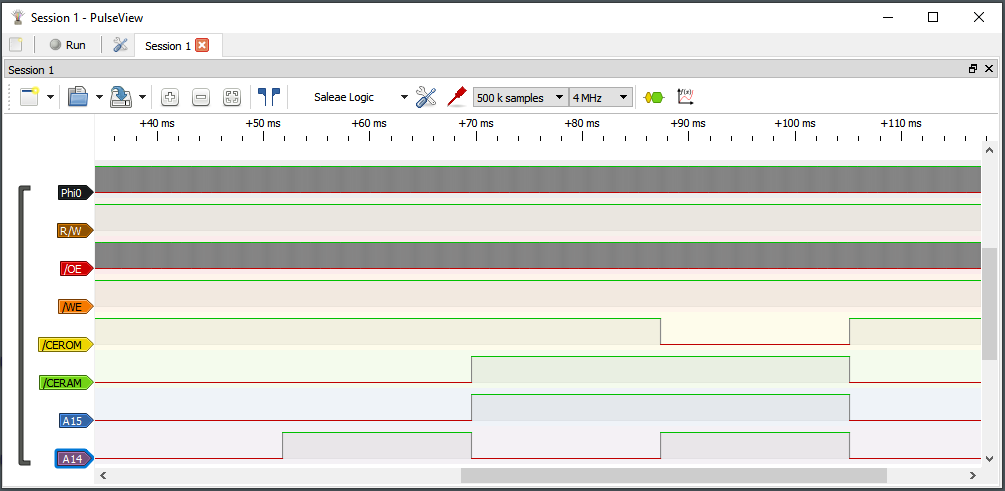Expand the open file dropdown arrow
The height and width of the screenshot is (491, 1005).
point(99,97)
